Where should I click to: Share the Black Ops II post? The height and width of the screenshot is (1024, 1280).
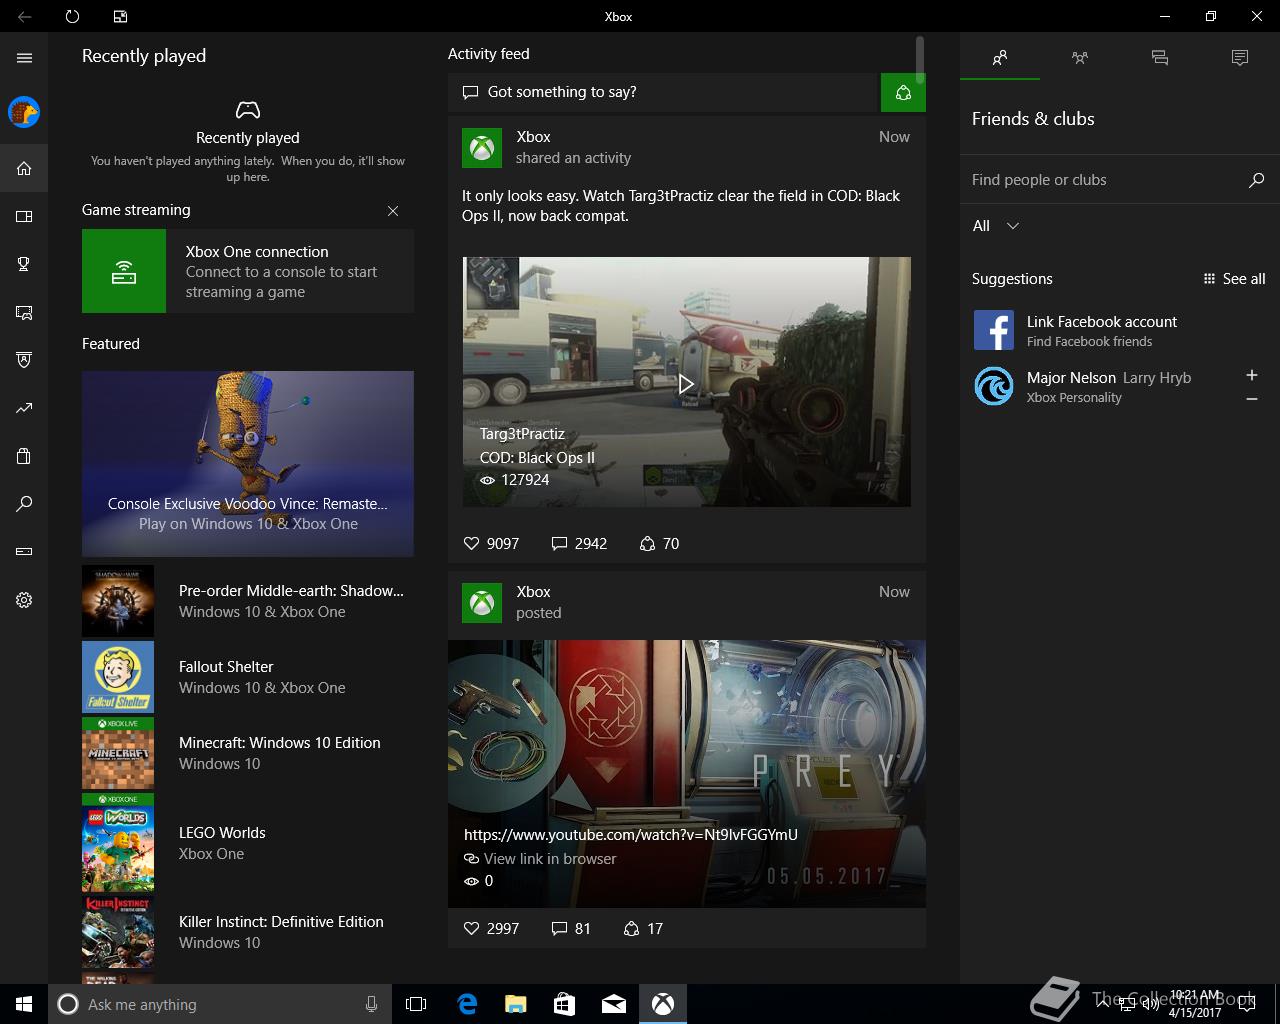click(659, 544)
